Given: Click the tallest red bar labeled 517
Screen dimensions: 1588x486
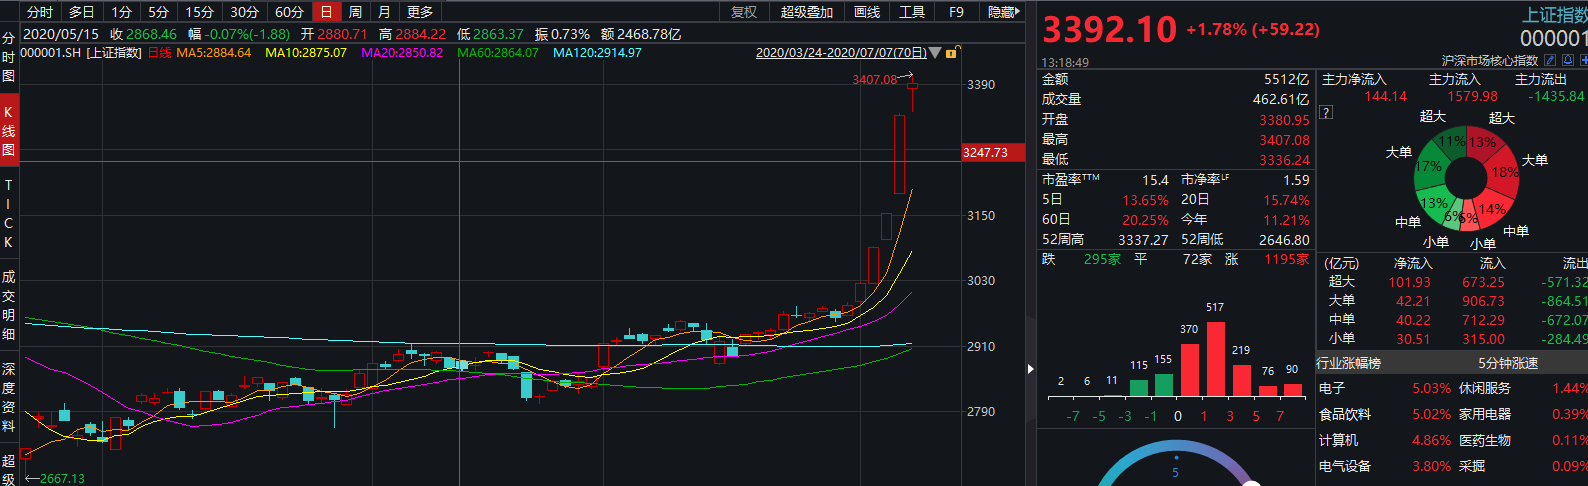Looking at the screenshot, I should (x=1215, y=359).
